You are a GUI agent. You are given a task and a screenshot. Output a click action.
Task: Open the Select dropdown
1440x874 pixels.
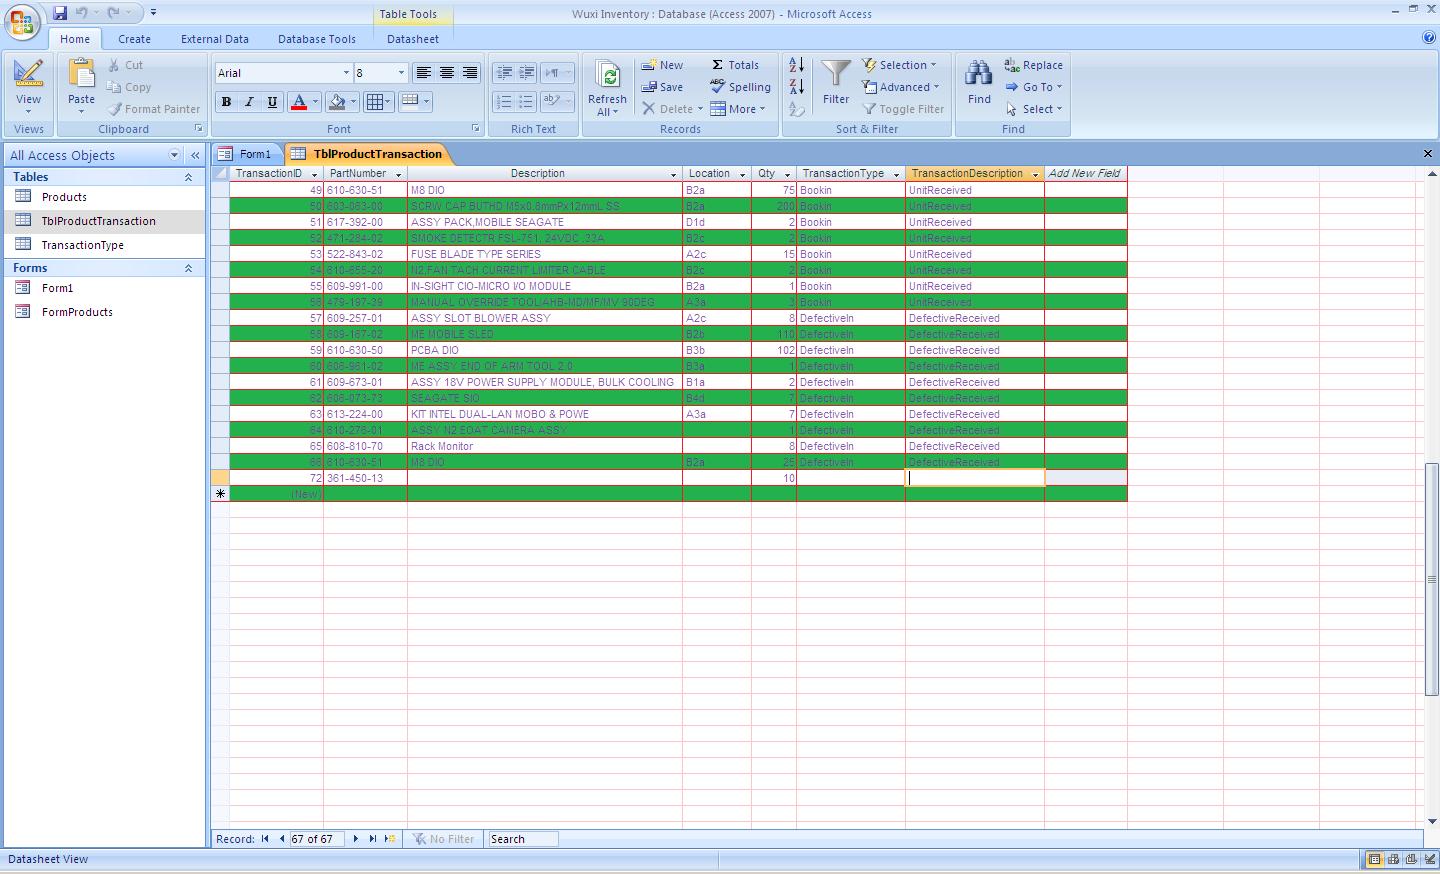pyautogui.click(x=1034, y=109)
